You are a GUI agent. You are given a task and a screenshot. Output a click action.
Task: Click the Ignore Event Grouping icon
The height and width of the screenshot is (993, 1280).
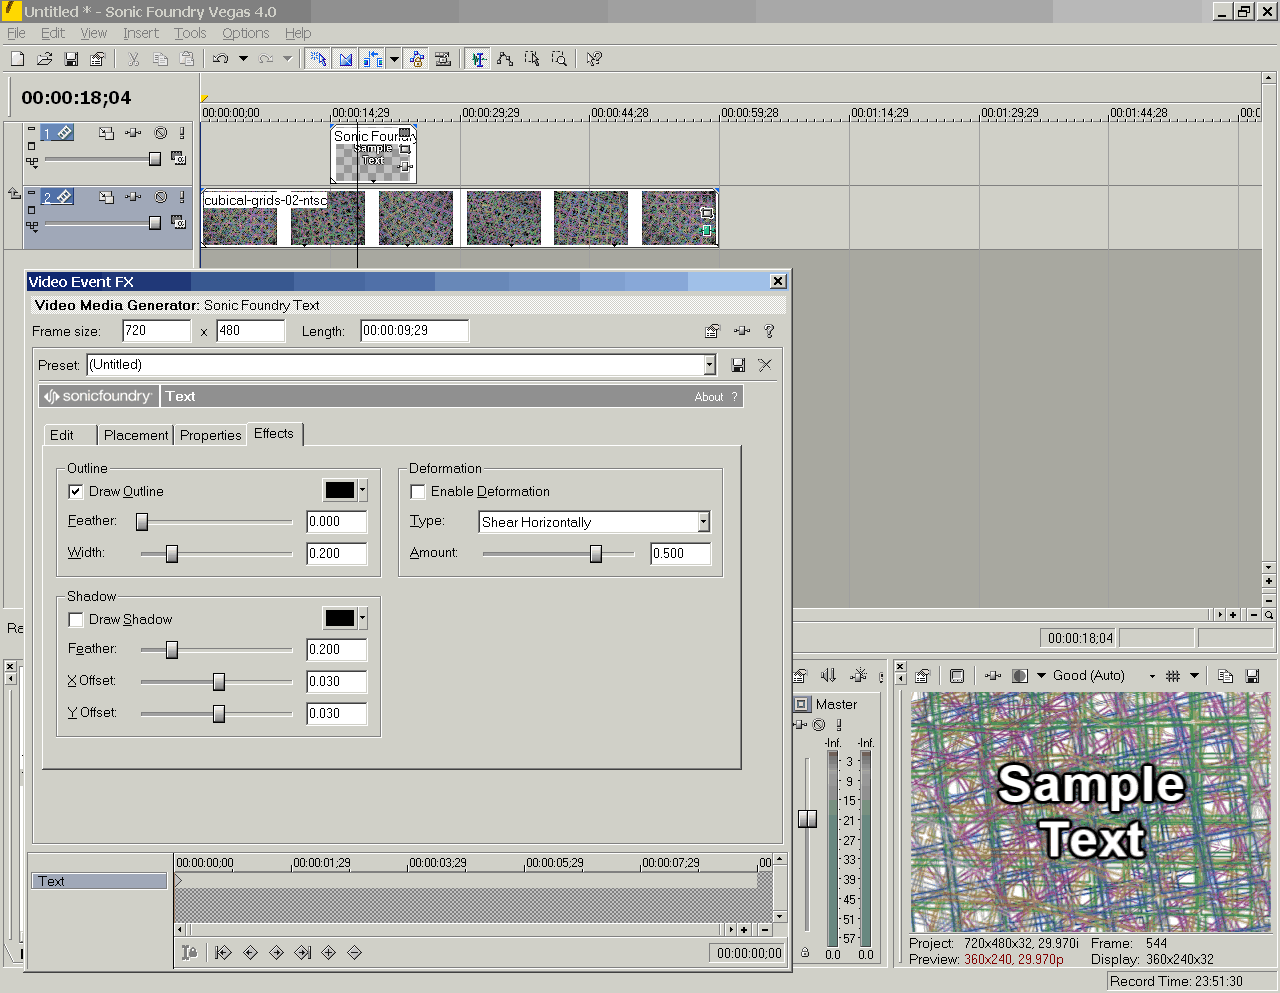(443, 59)
